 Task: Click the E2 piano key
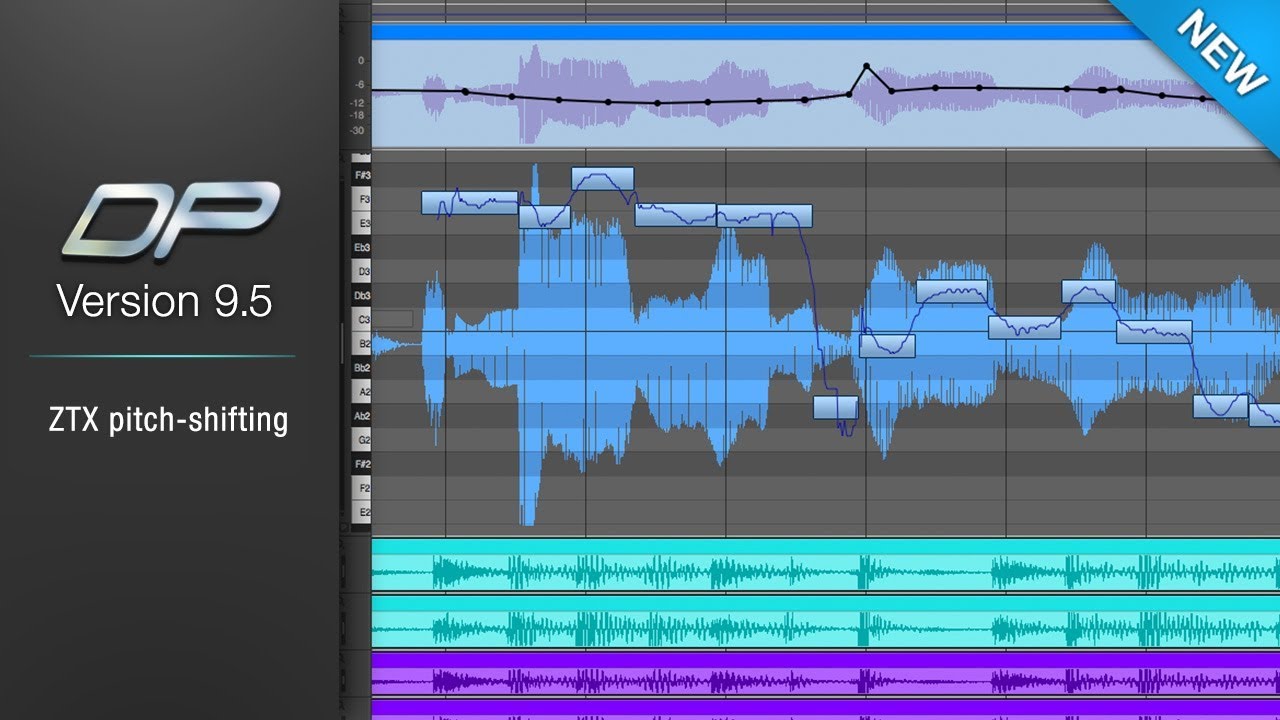361,512
